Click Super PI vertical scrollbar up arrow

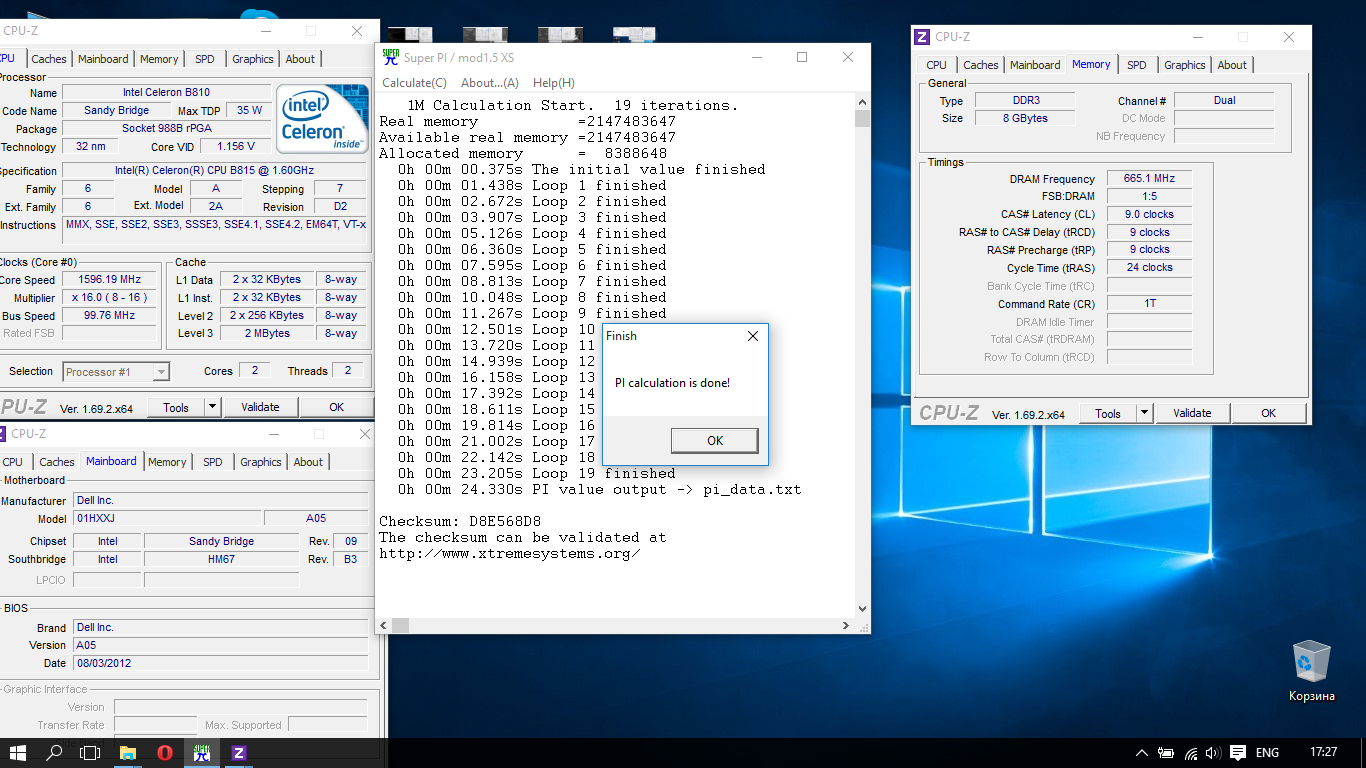[x=863, y=102]
